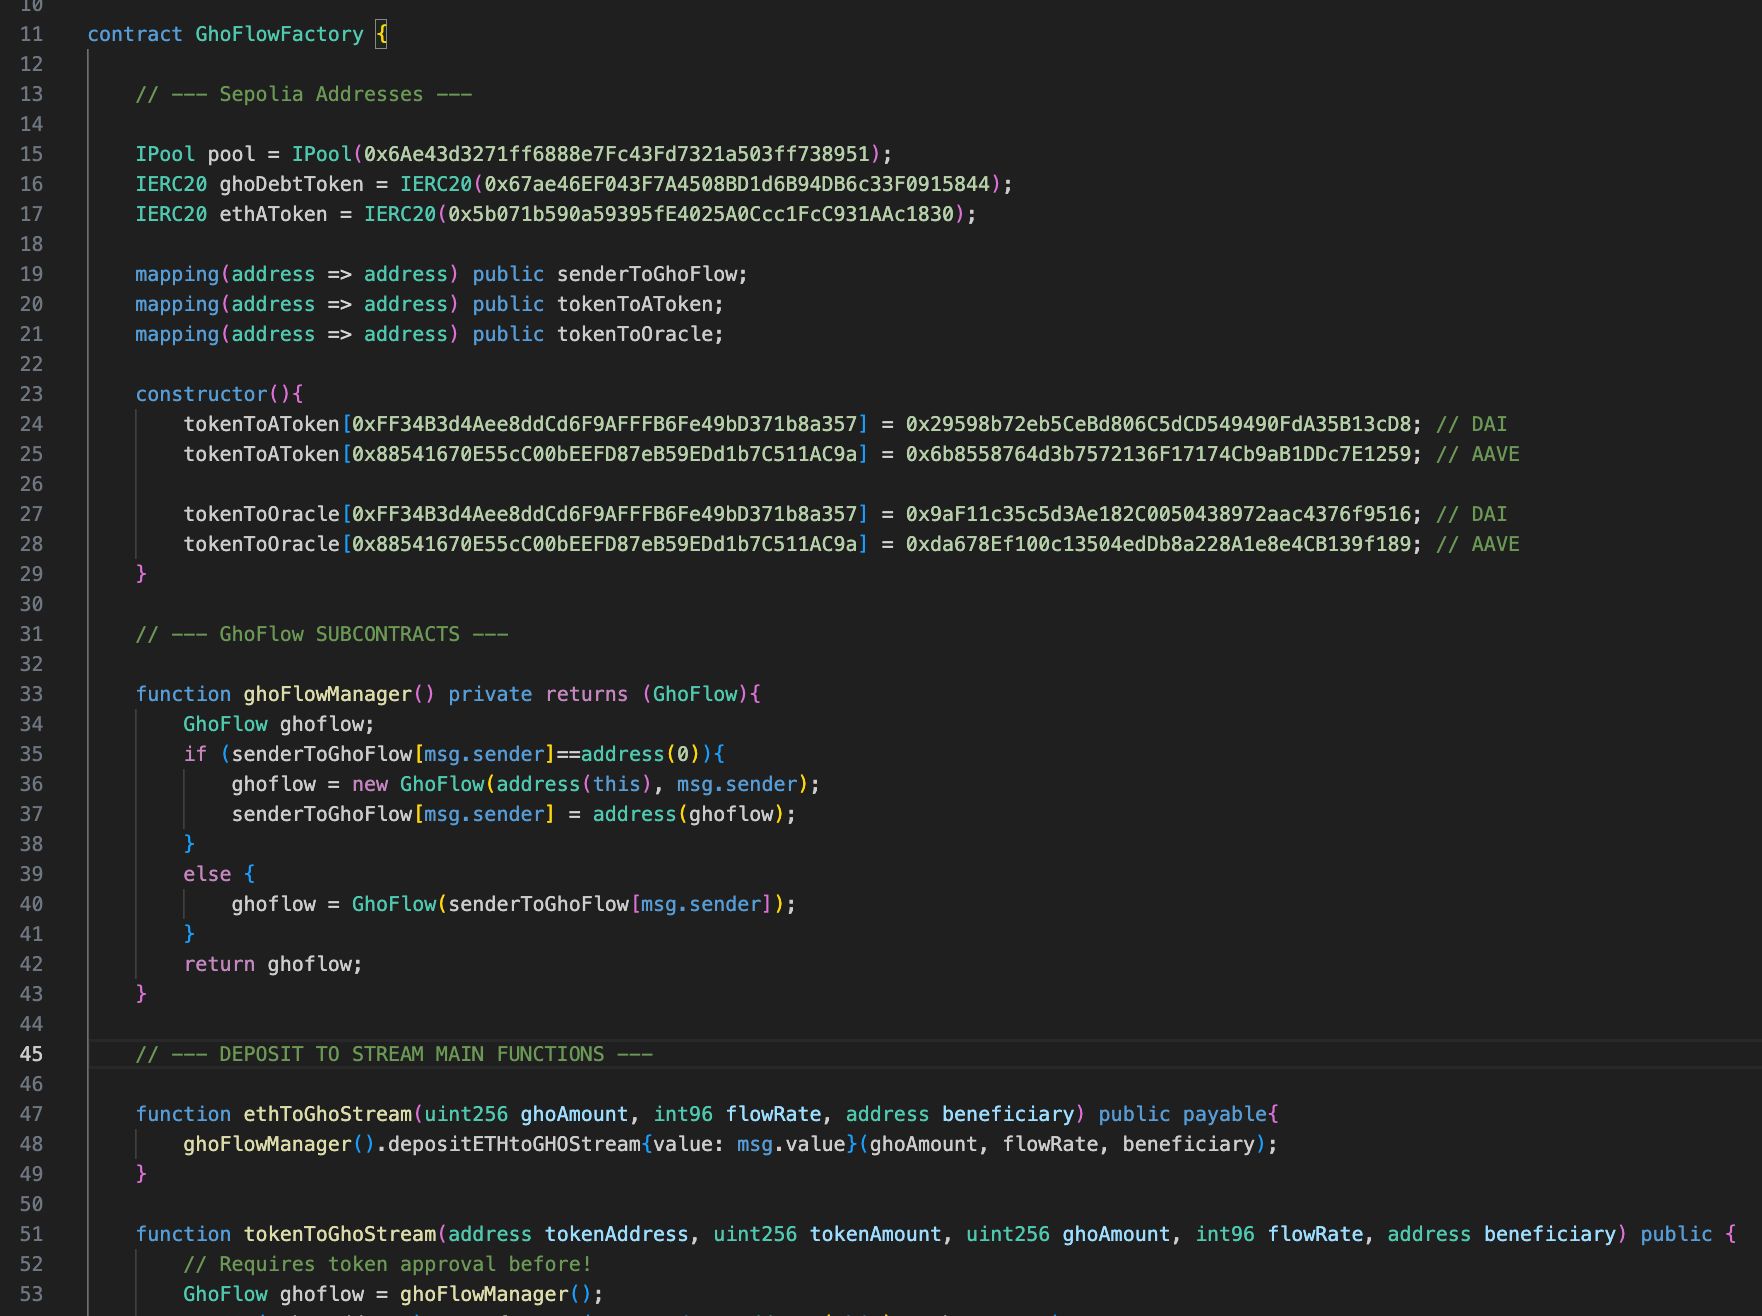Click tokenToGhoStream function name
The height and width of the screenshot is (1316, 1762).
click(x=340, y=1234)
